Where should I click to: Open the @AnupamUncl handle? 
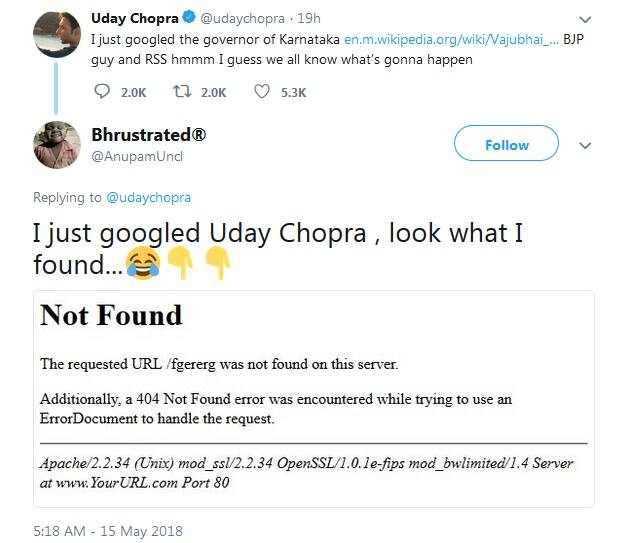137,157
